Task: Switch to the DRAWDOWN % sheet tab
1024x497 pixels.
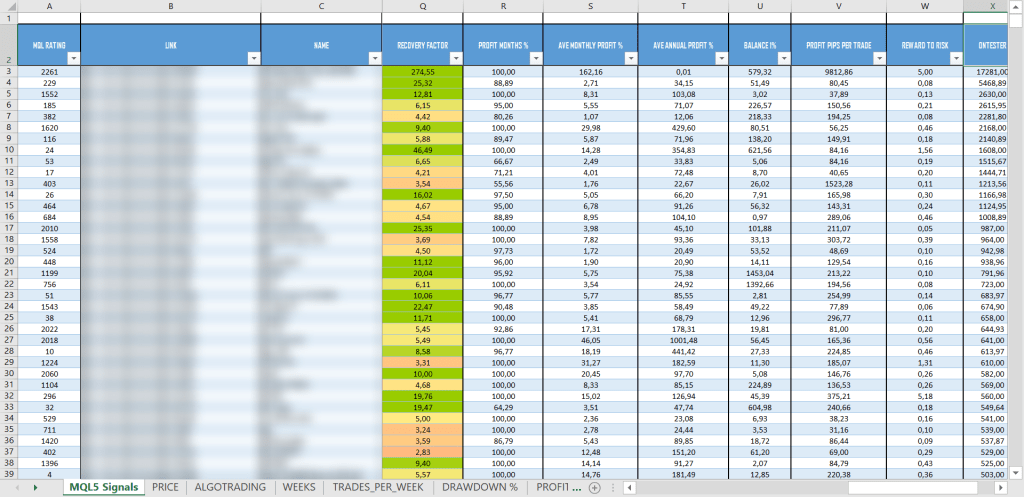Action: click(479, 487)
